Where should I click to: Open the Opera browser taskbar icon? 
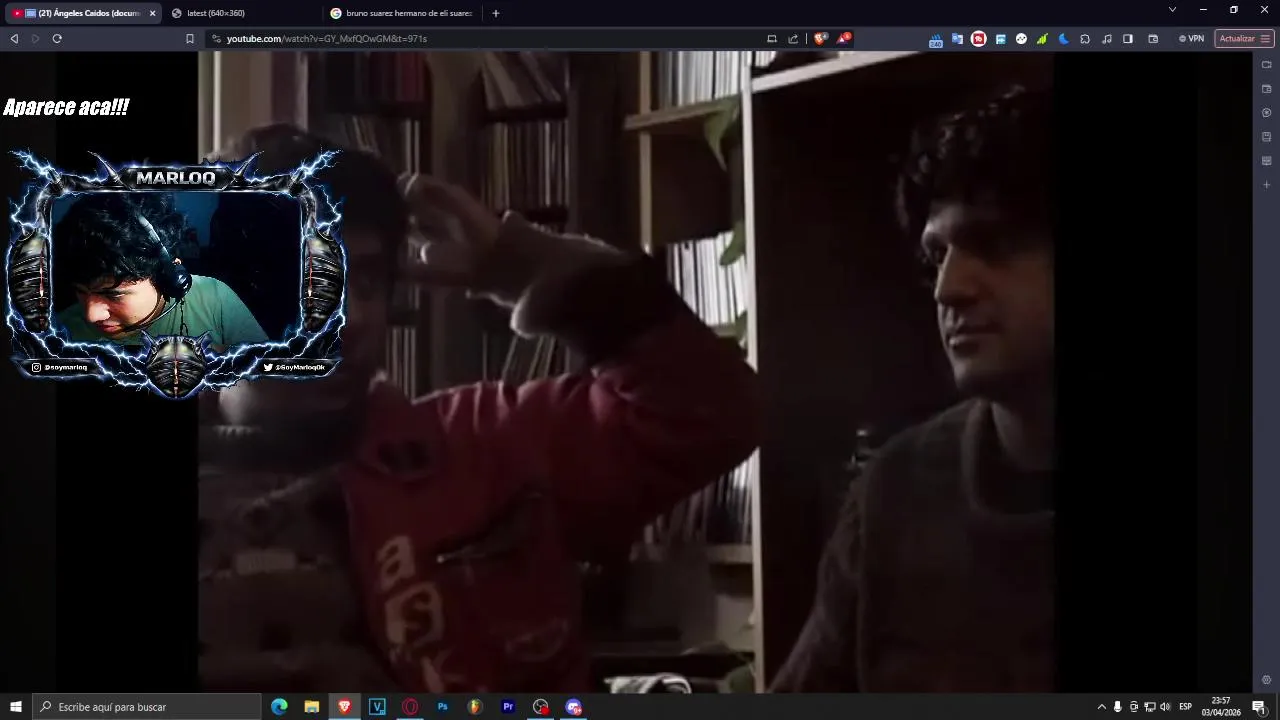point(410,707)
